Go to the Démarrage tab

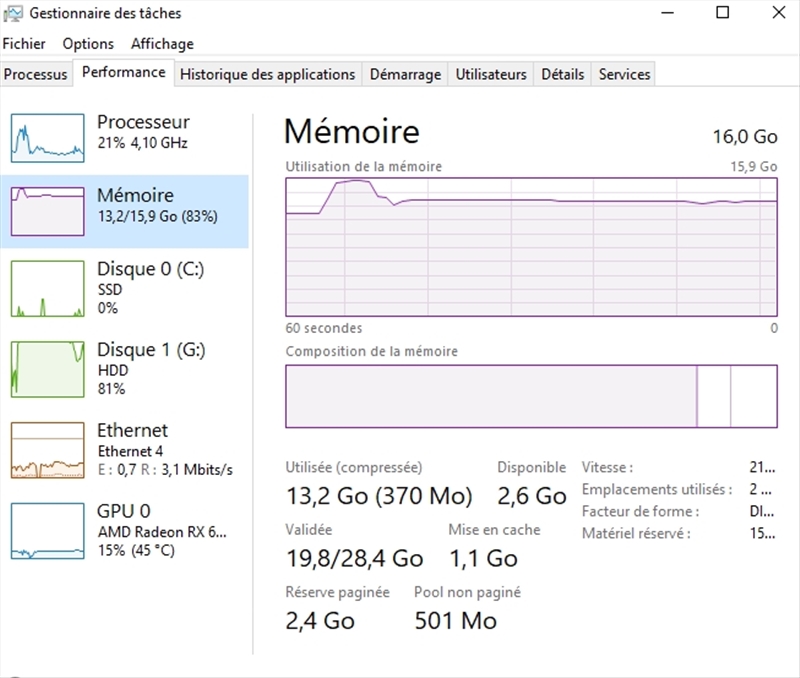point(405,74)
